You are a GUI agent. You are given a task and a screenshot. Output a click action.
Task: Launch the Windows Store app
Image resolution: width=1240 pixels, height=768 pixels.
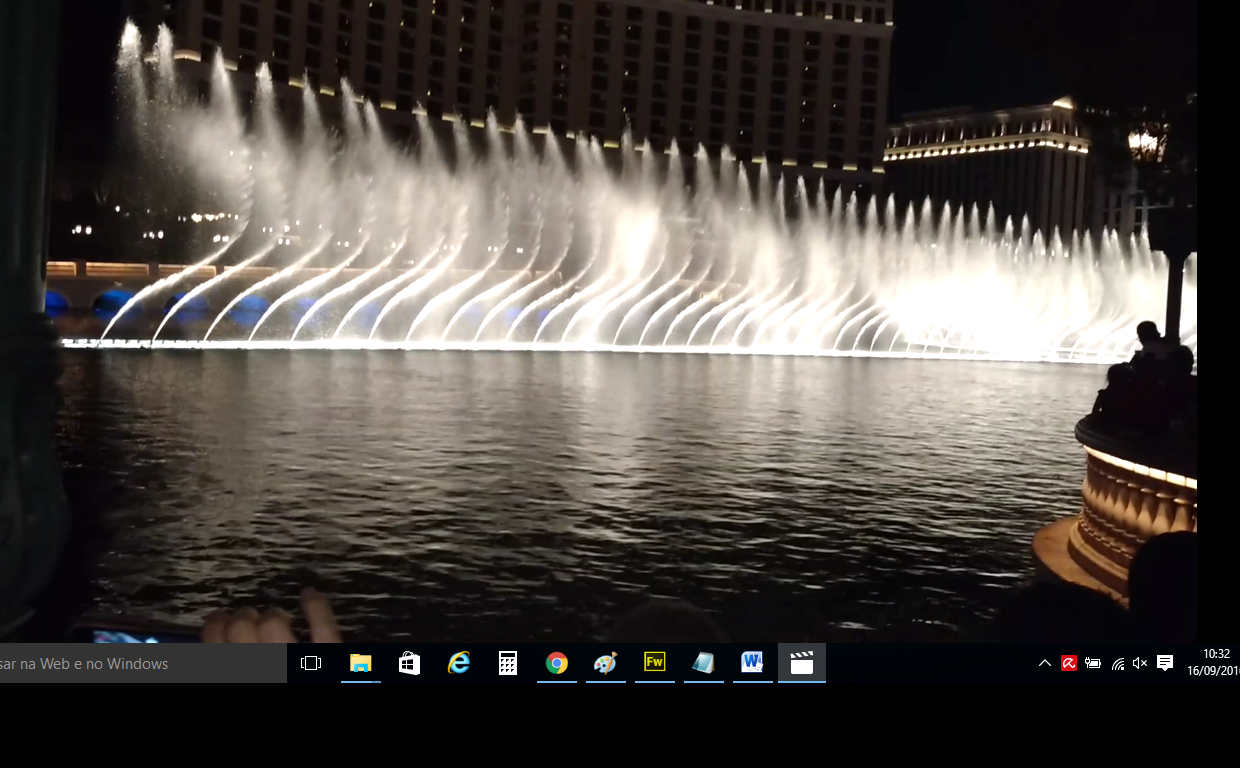point(409,663)
